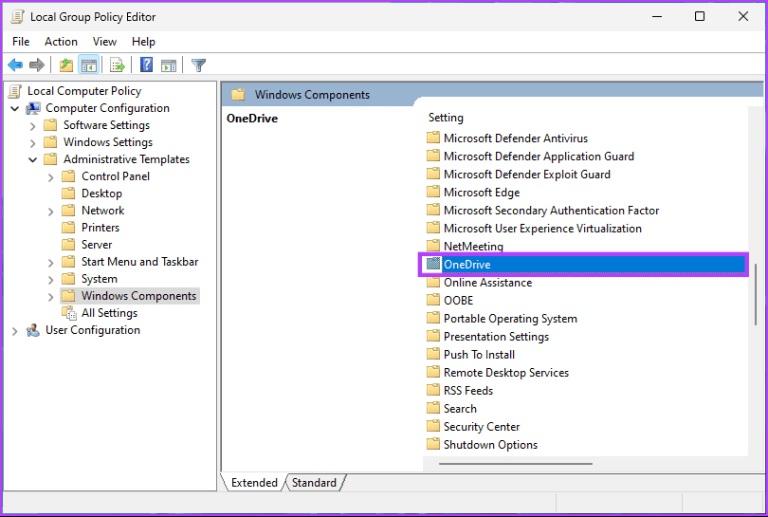Click the Local Computer Policy scroll icon
The height and width of the screenshot is (517, 768).
point(16,91)
